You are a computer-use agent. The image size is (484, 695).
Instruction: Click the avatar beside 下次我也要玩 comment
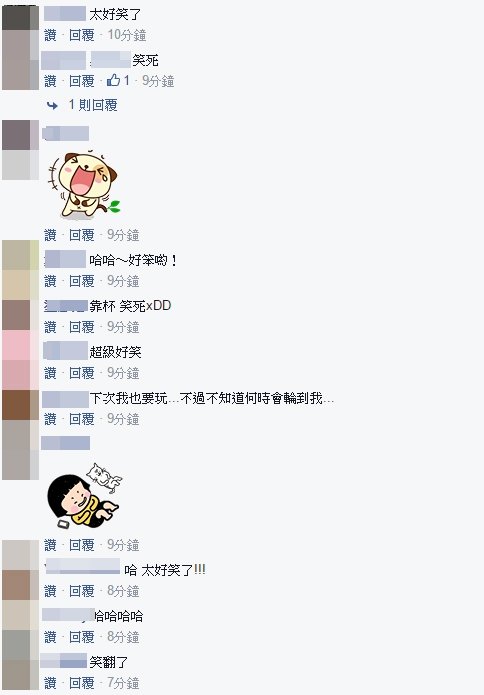point(20,405)
